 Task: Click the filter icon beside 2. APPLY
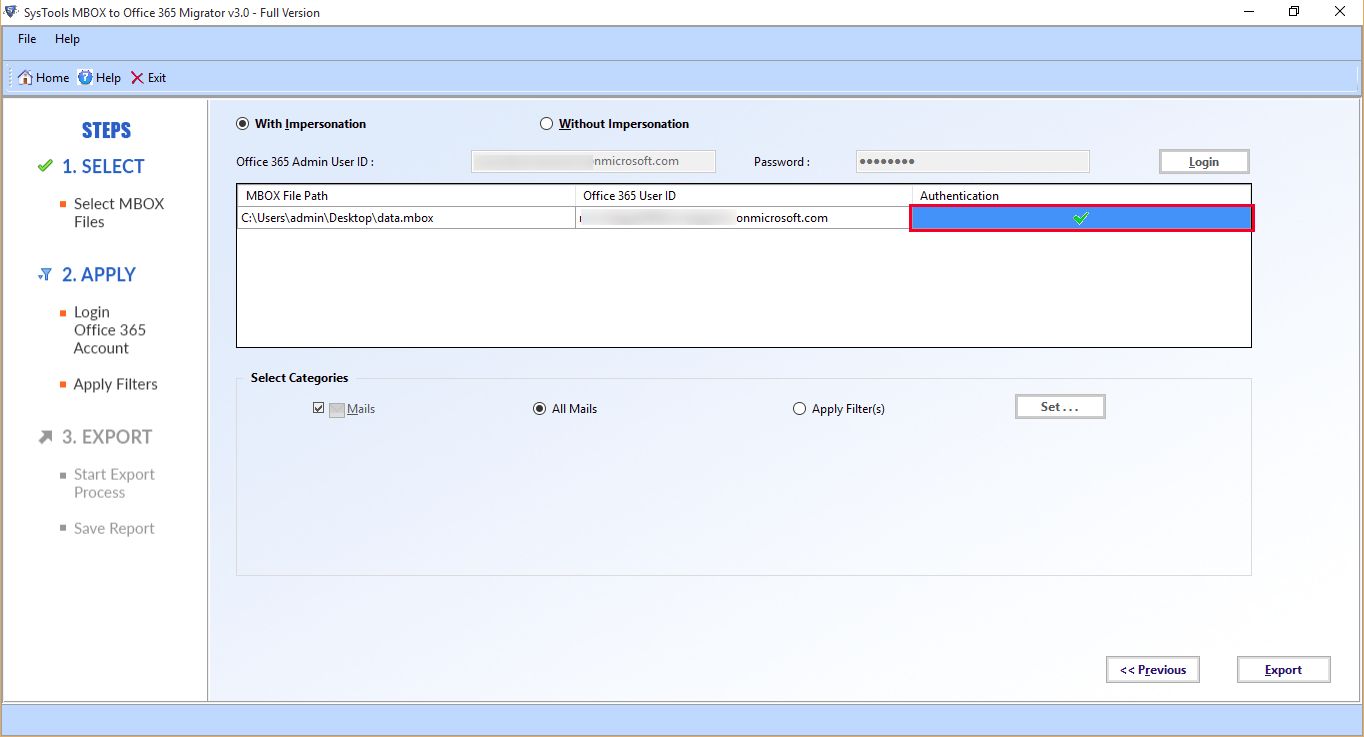point(45,274)
